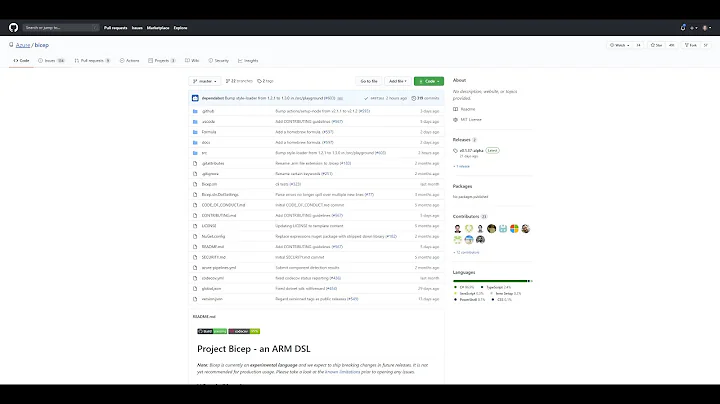The width and height of the screenshot is (720, 404).
Task: Click the build passing badge
Action: point(212,331)
